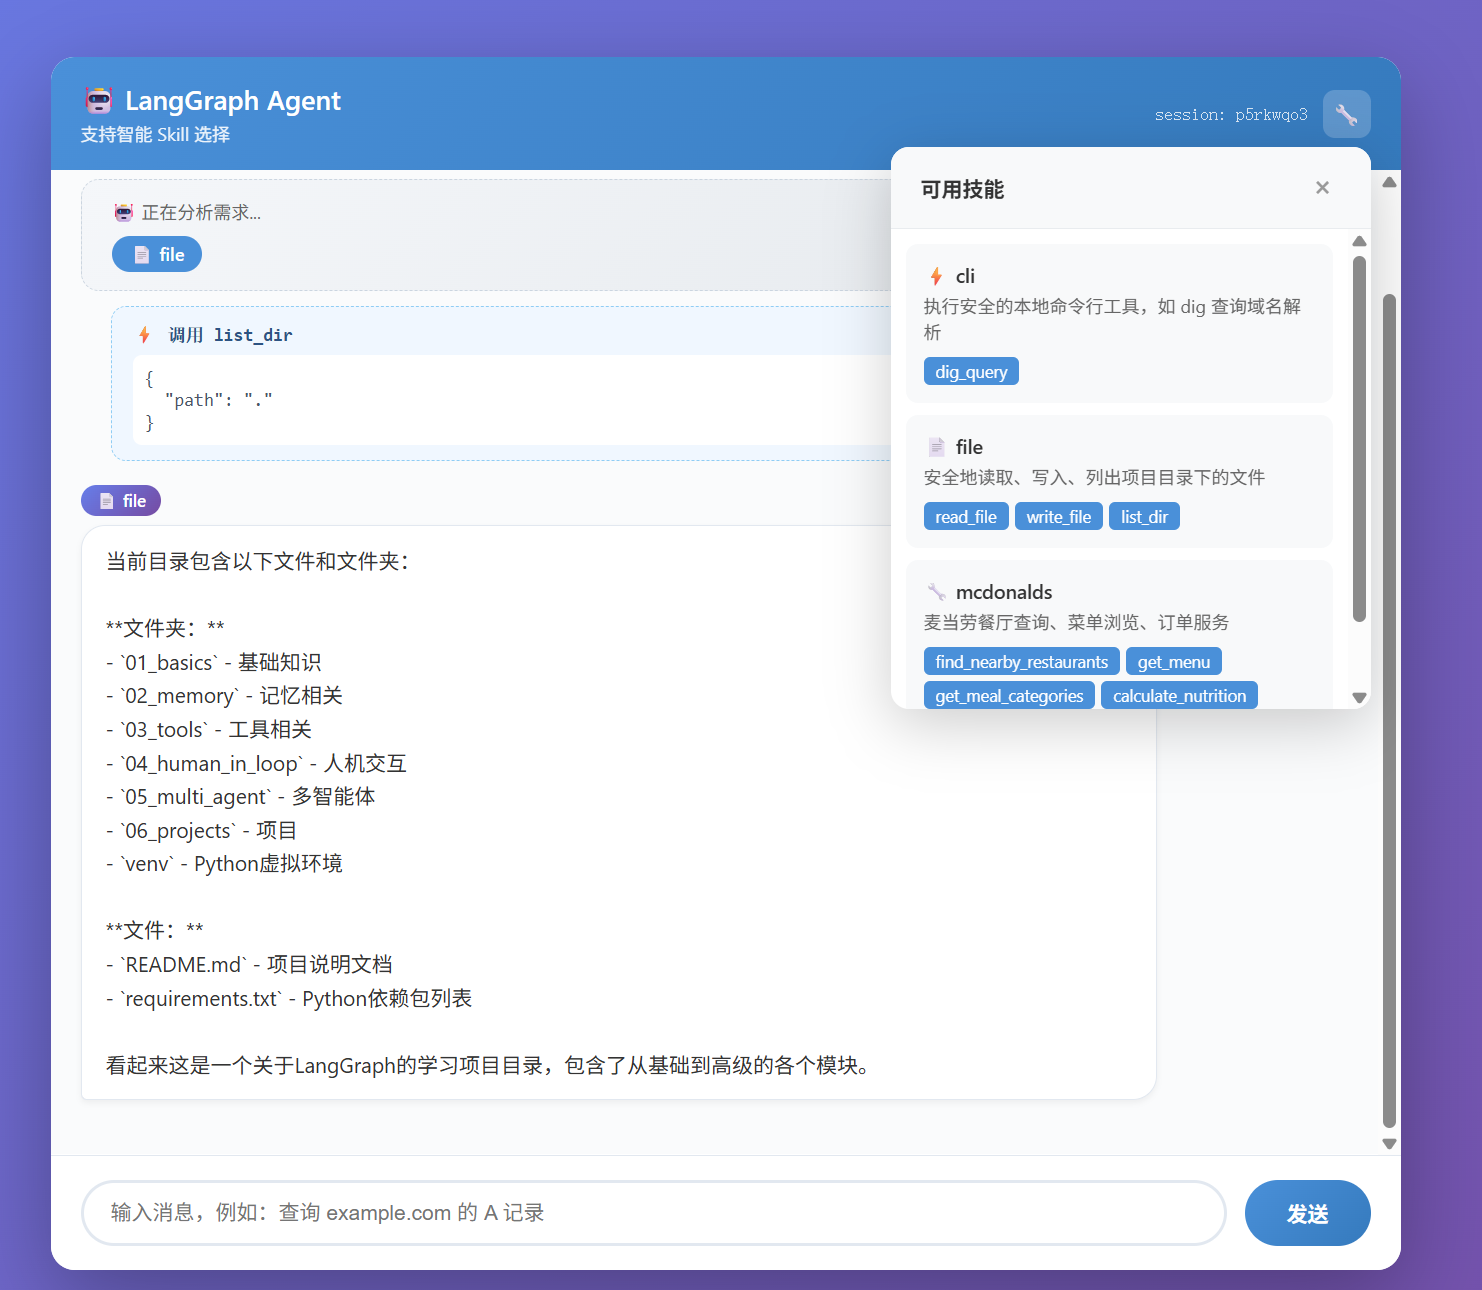The width and height of the screenshot is (1482, 1290).
Task: Click the wrench skills button in header
Action: pos(1346,114)
